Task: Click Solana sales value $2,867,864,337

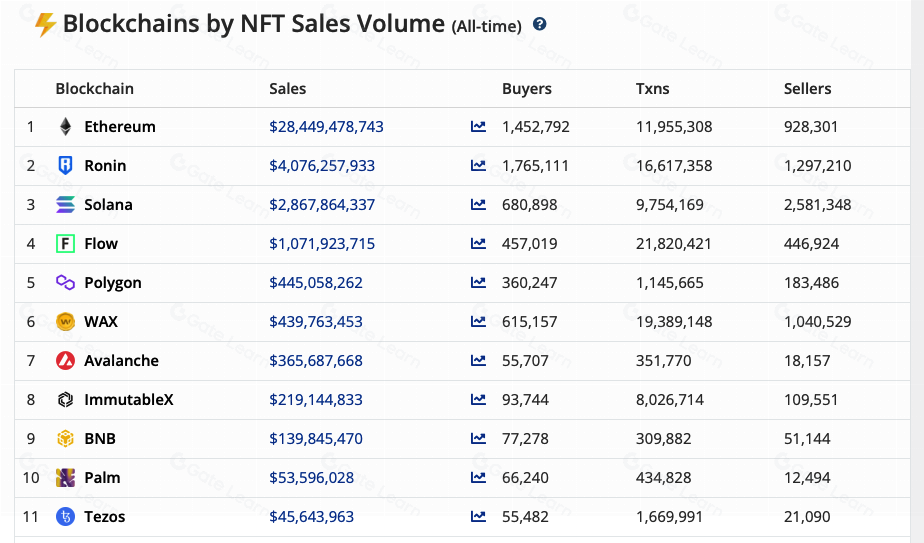Action: 322,205
